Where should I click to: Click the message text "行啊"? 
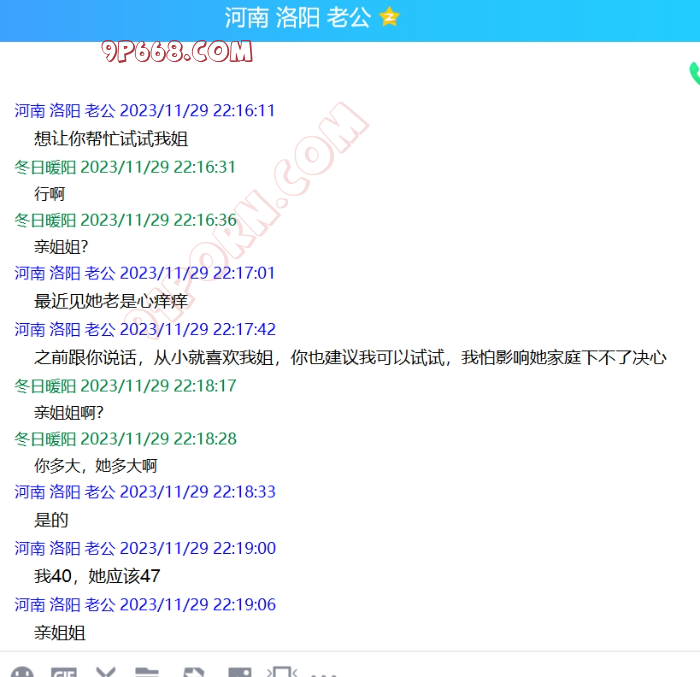pos(49,194)
